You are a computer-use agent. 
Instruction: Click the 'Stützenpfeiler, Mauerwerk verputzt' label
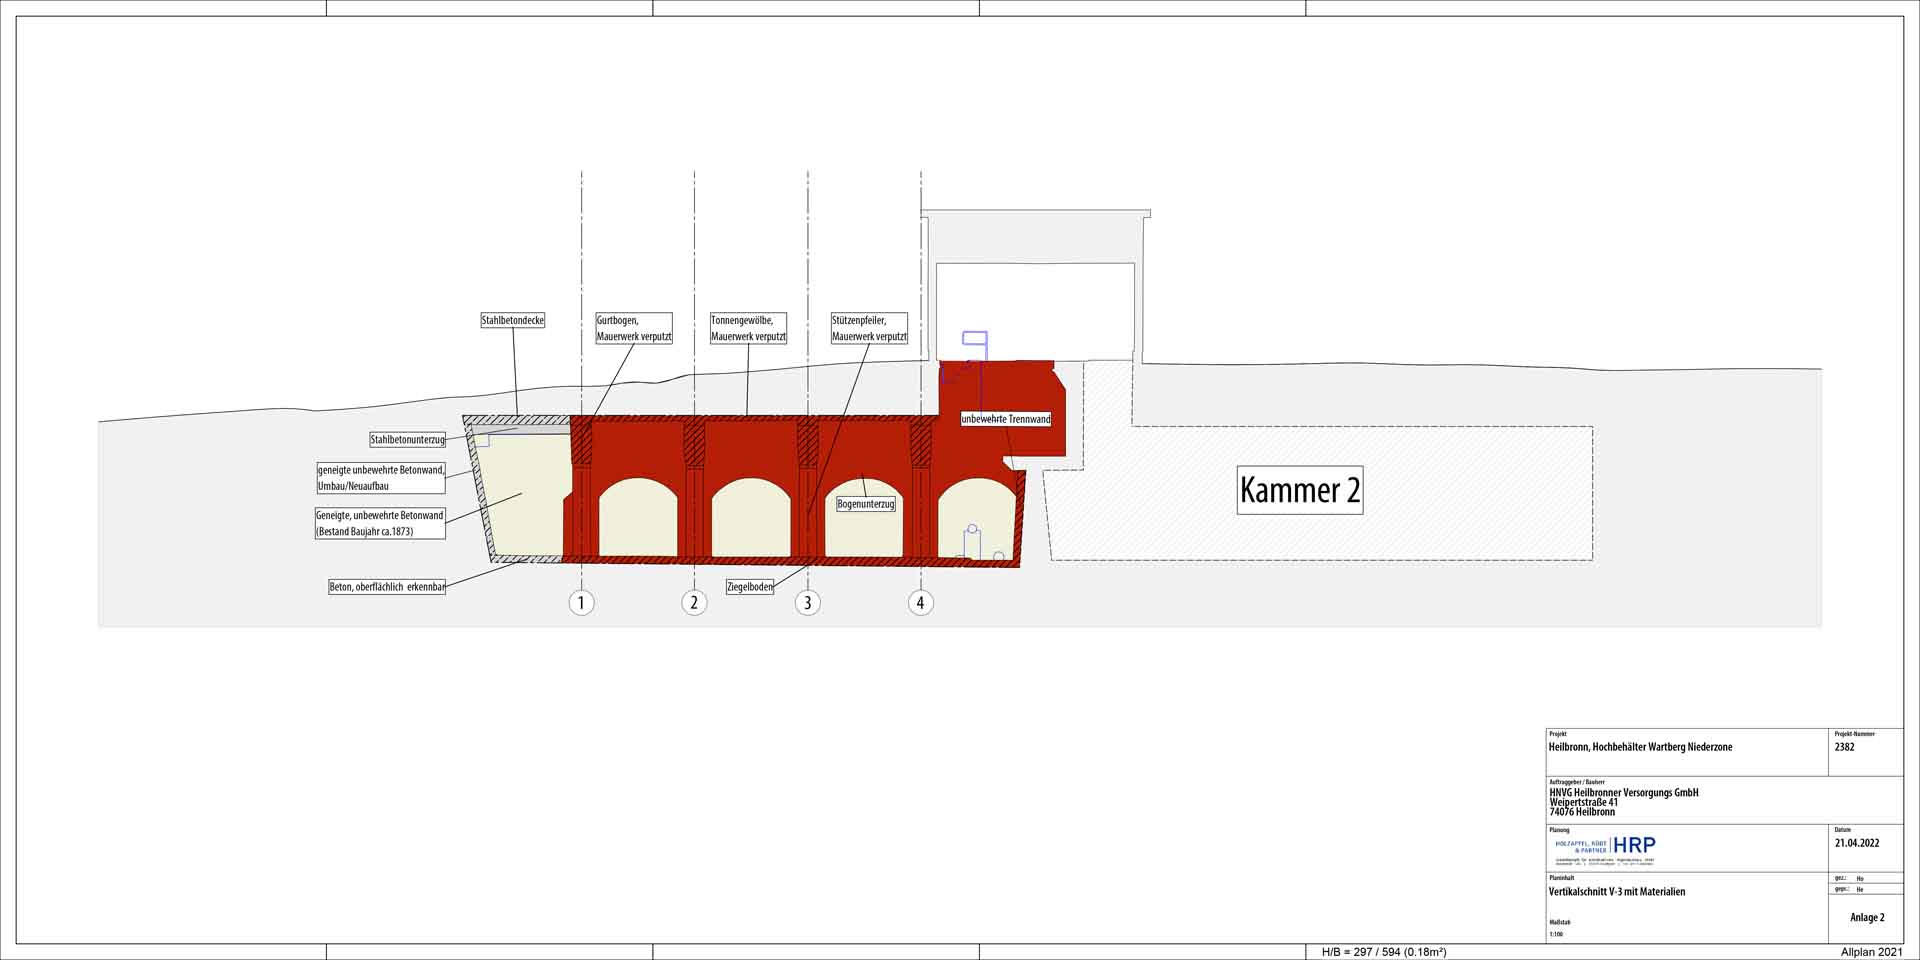(869, 329)
